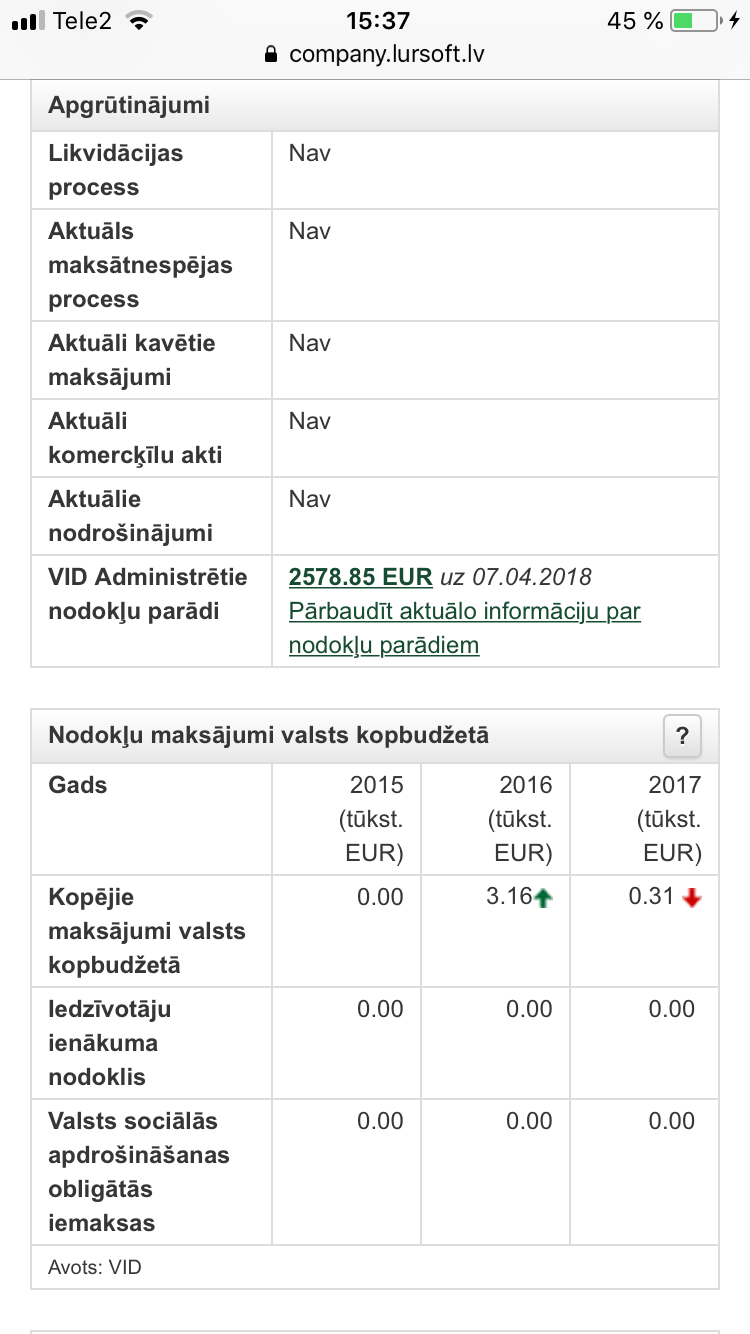Select the Iedzīvotāju ienākuma nodoklis row label
The image size is (750, 1334).
pos(110,1043)
